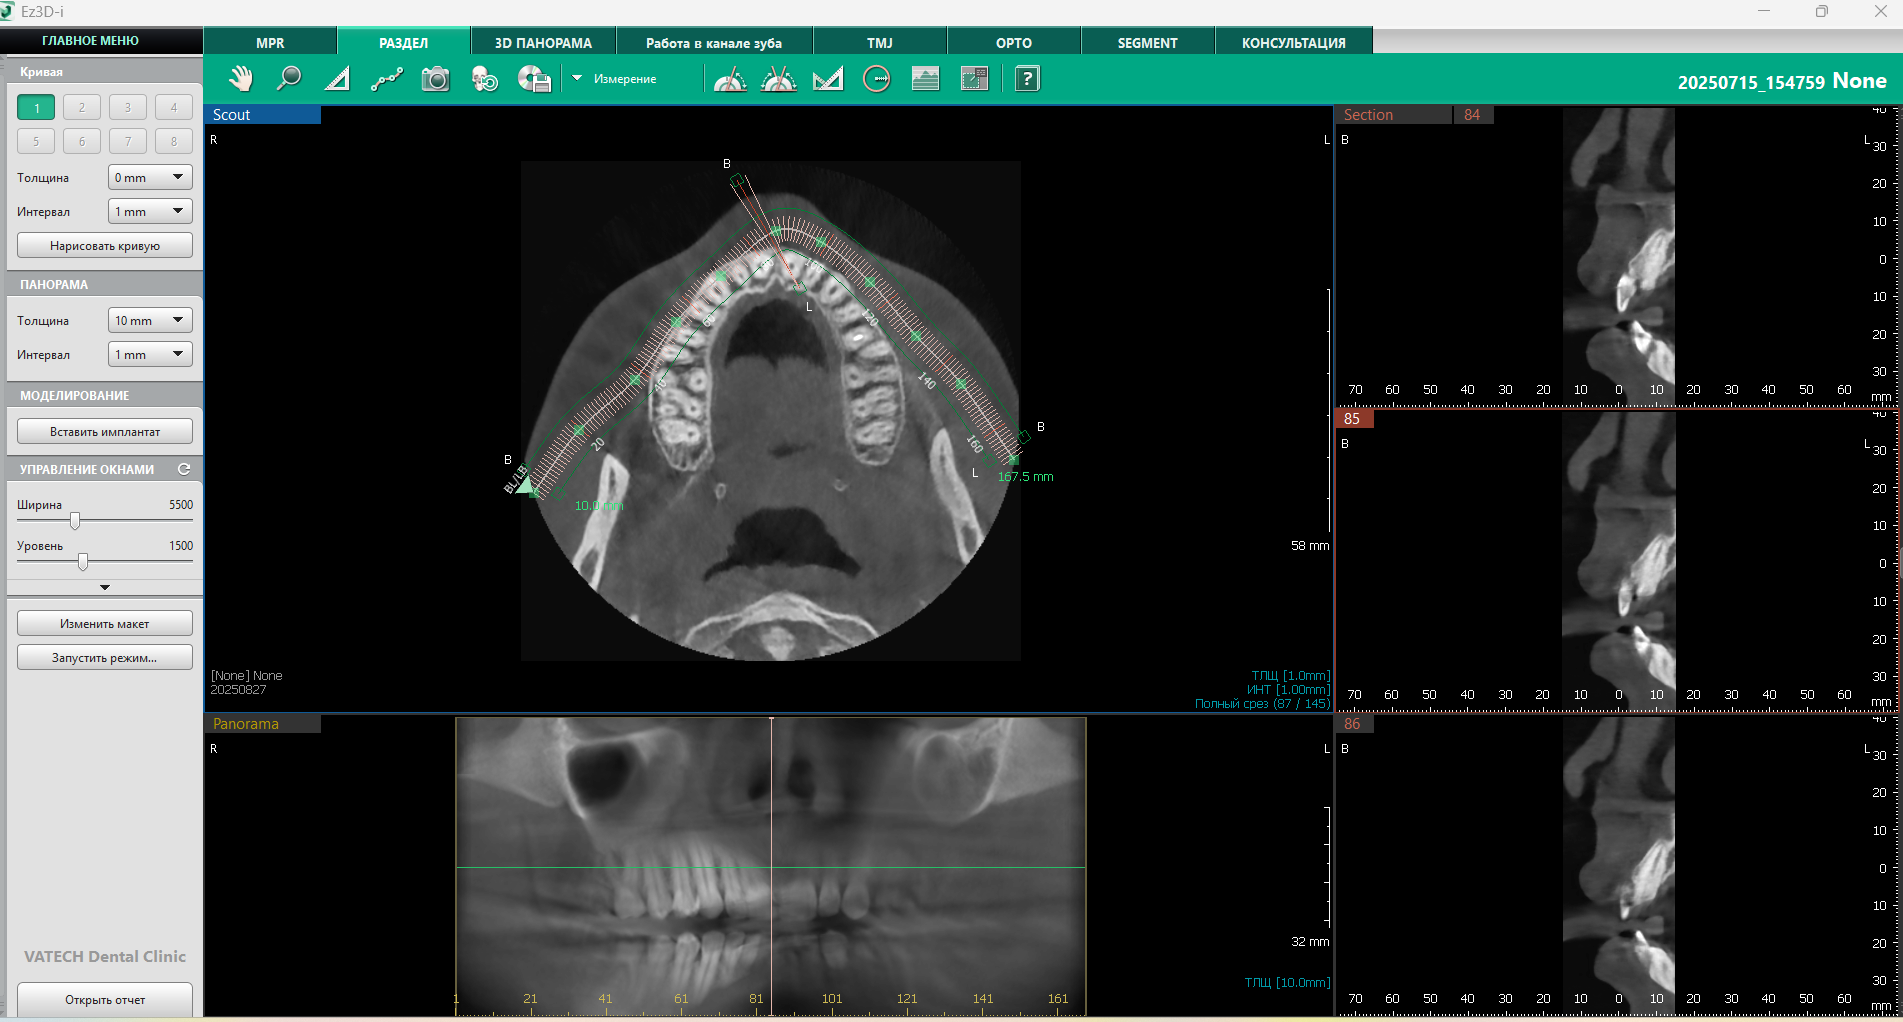Switch to the 3D ПАНОРАМА tab
This screenshot has height=1022, width=1903.
[x=543, y=43]
